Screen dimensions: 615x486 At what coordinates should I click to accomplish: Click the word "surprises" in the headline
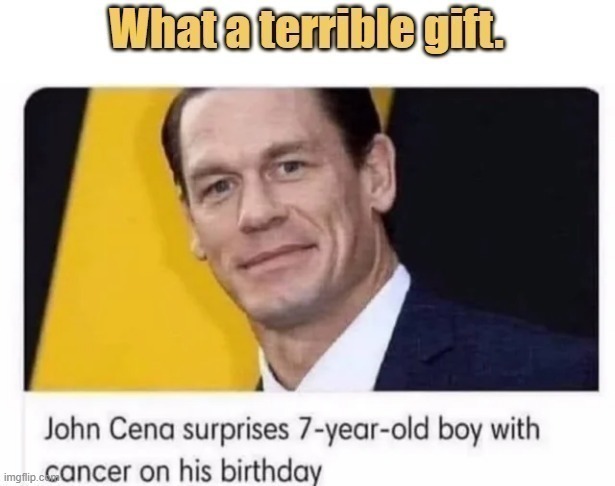coord(237,432)
